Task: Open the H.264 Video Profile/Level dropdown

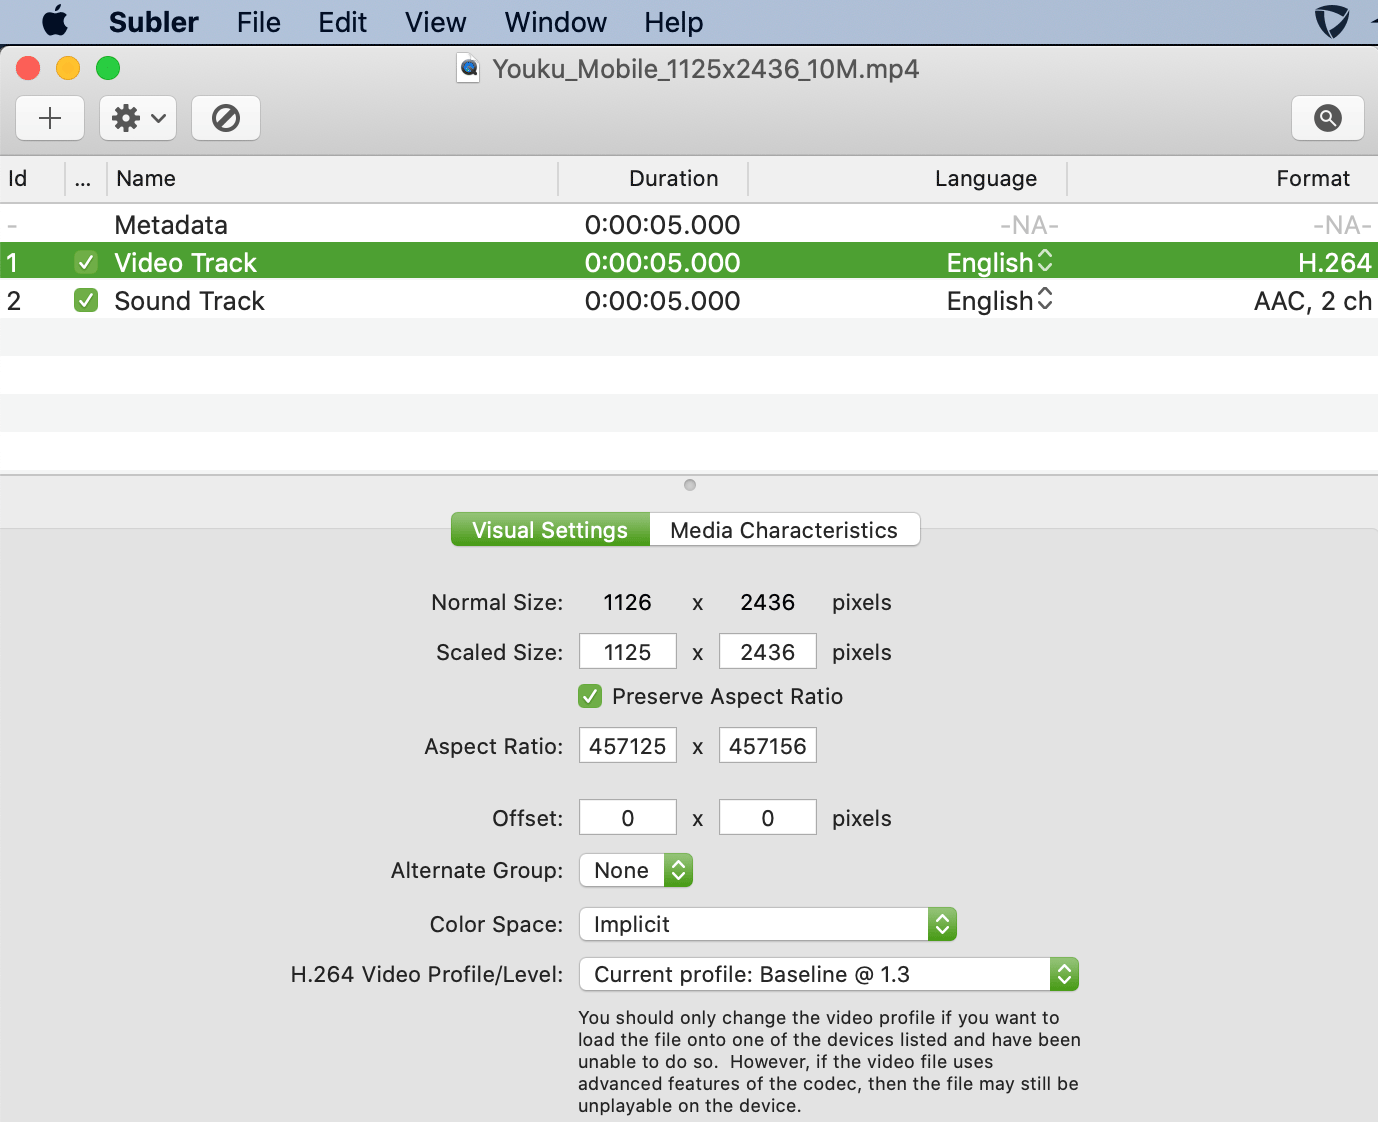Action: point(829,974)
